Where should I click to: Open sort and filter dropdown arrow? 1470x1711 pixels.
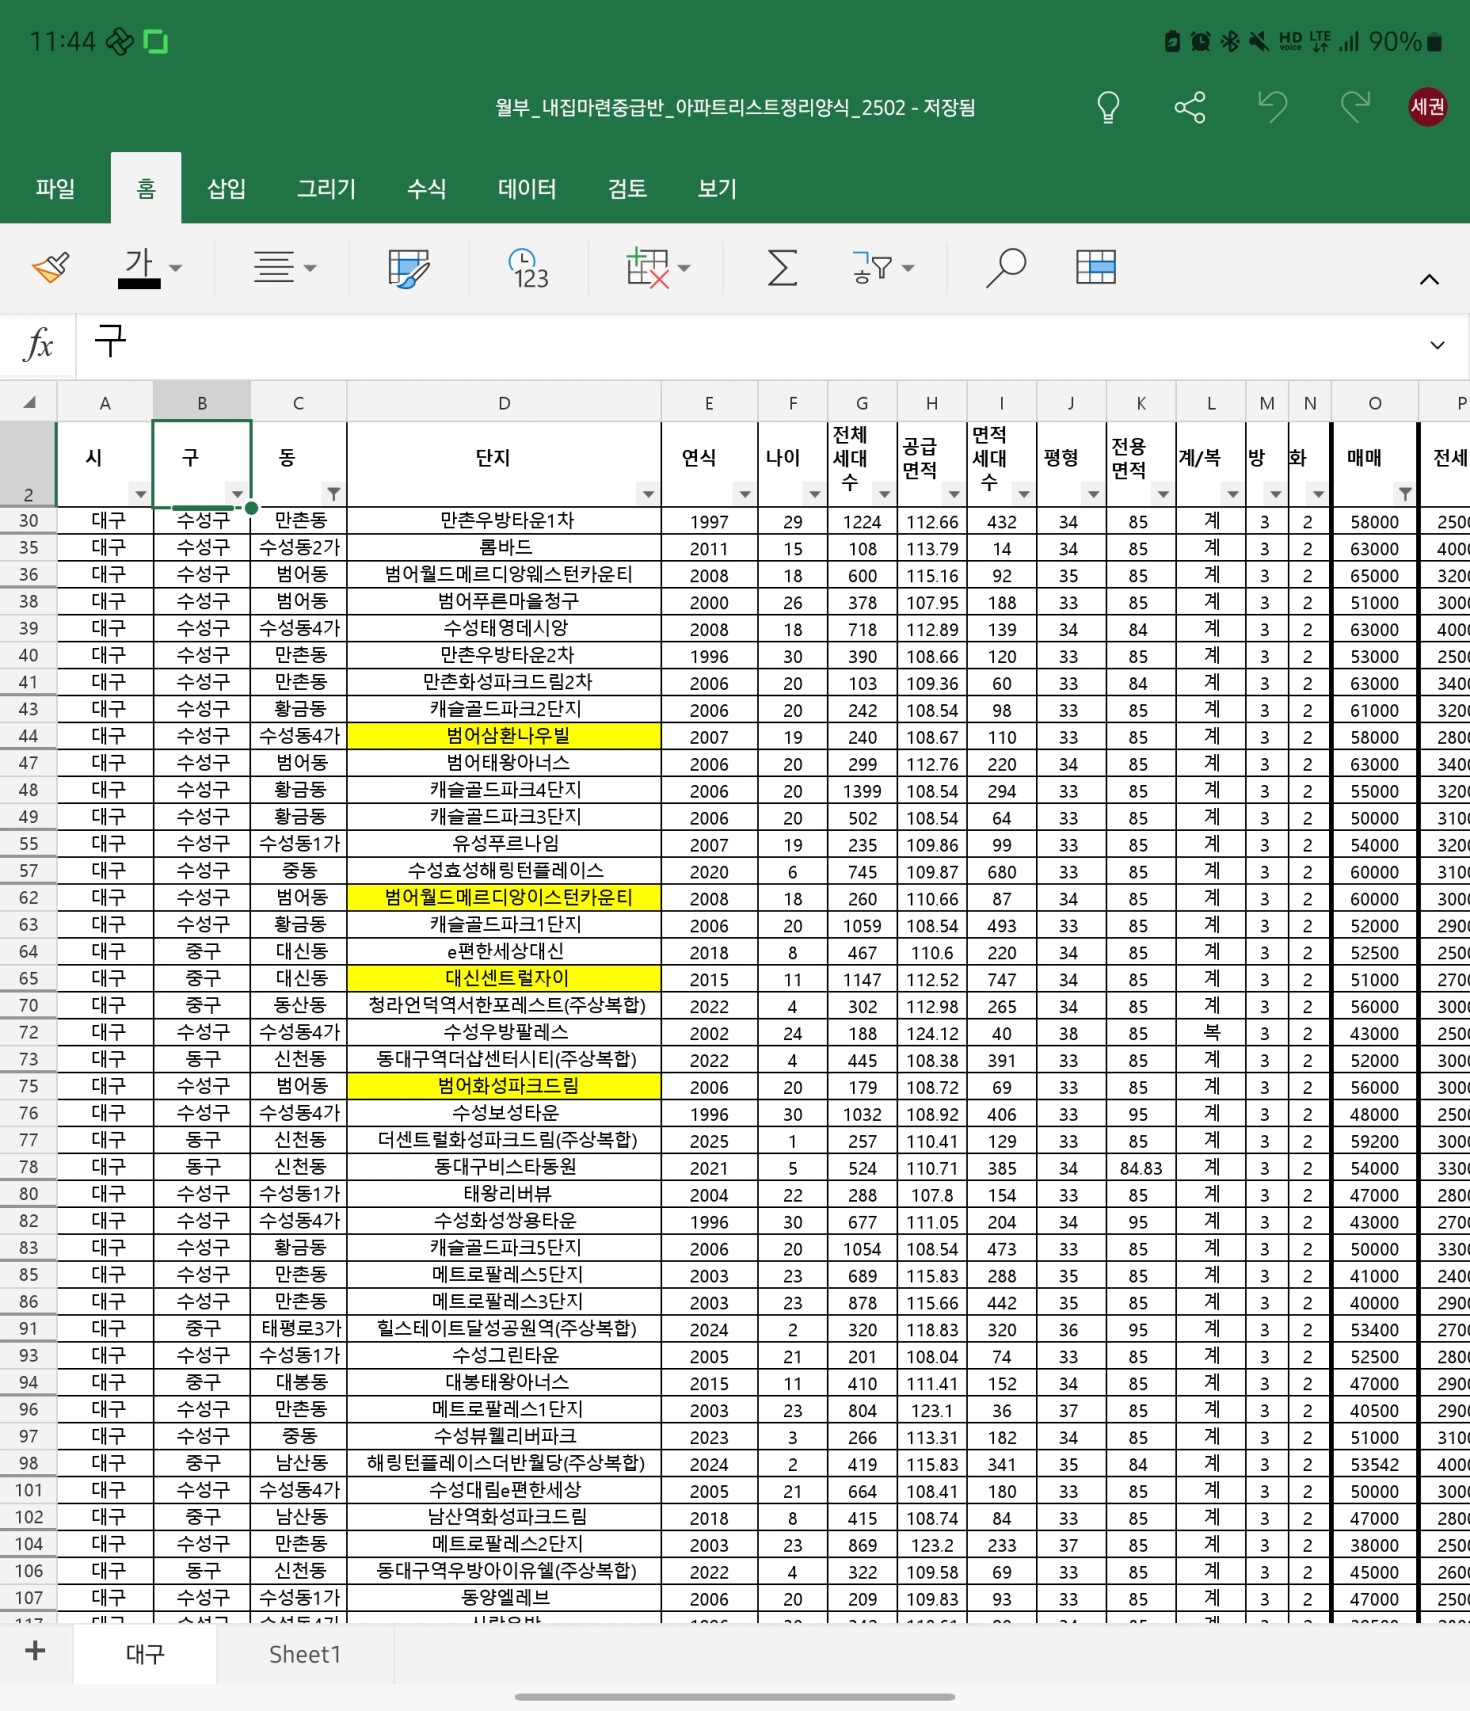pos(908,268)
